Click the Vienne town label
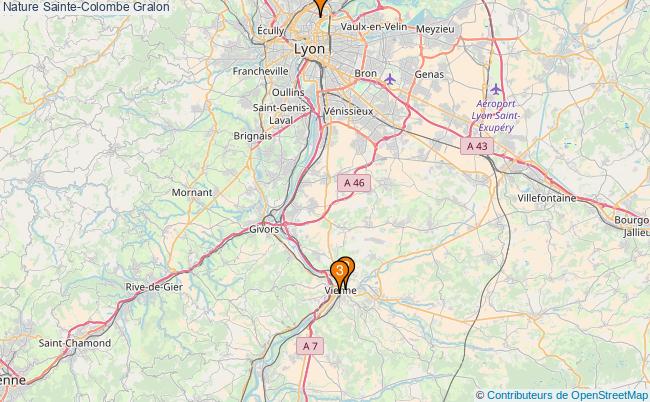Screen dimensions: 650x402 click(341, 291)
